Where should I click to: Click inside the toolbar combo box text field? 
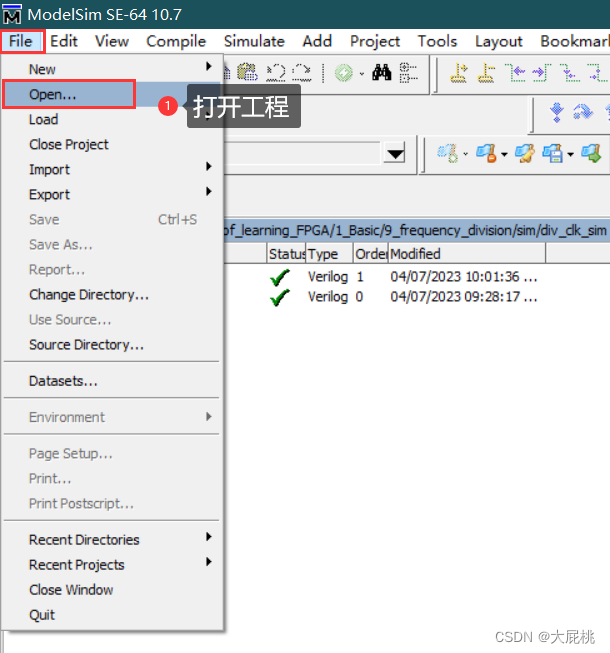[303, 154]
